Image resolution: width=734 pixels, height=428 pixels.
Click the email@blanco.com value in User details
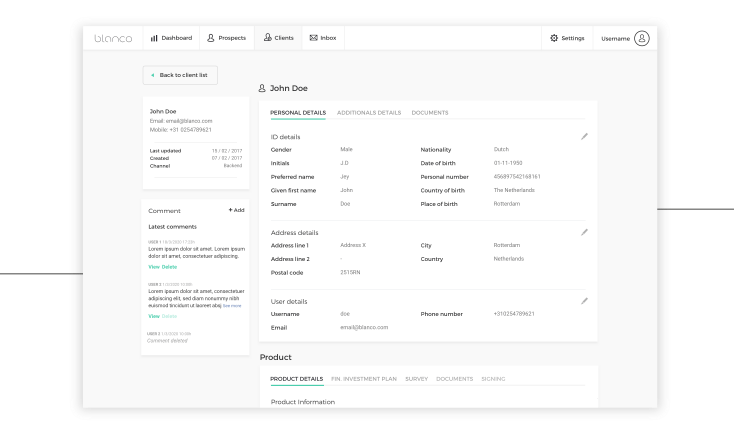tap(364, 327)
